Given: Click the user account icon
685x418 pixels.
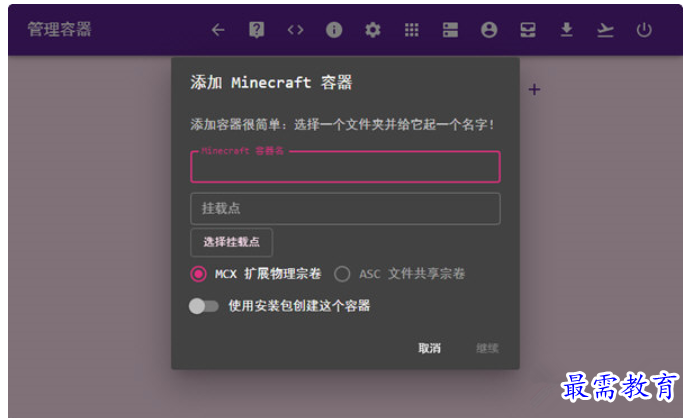Looking at the screenshot, I should coord(489,30).
